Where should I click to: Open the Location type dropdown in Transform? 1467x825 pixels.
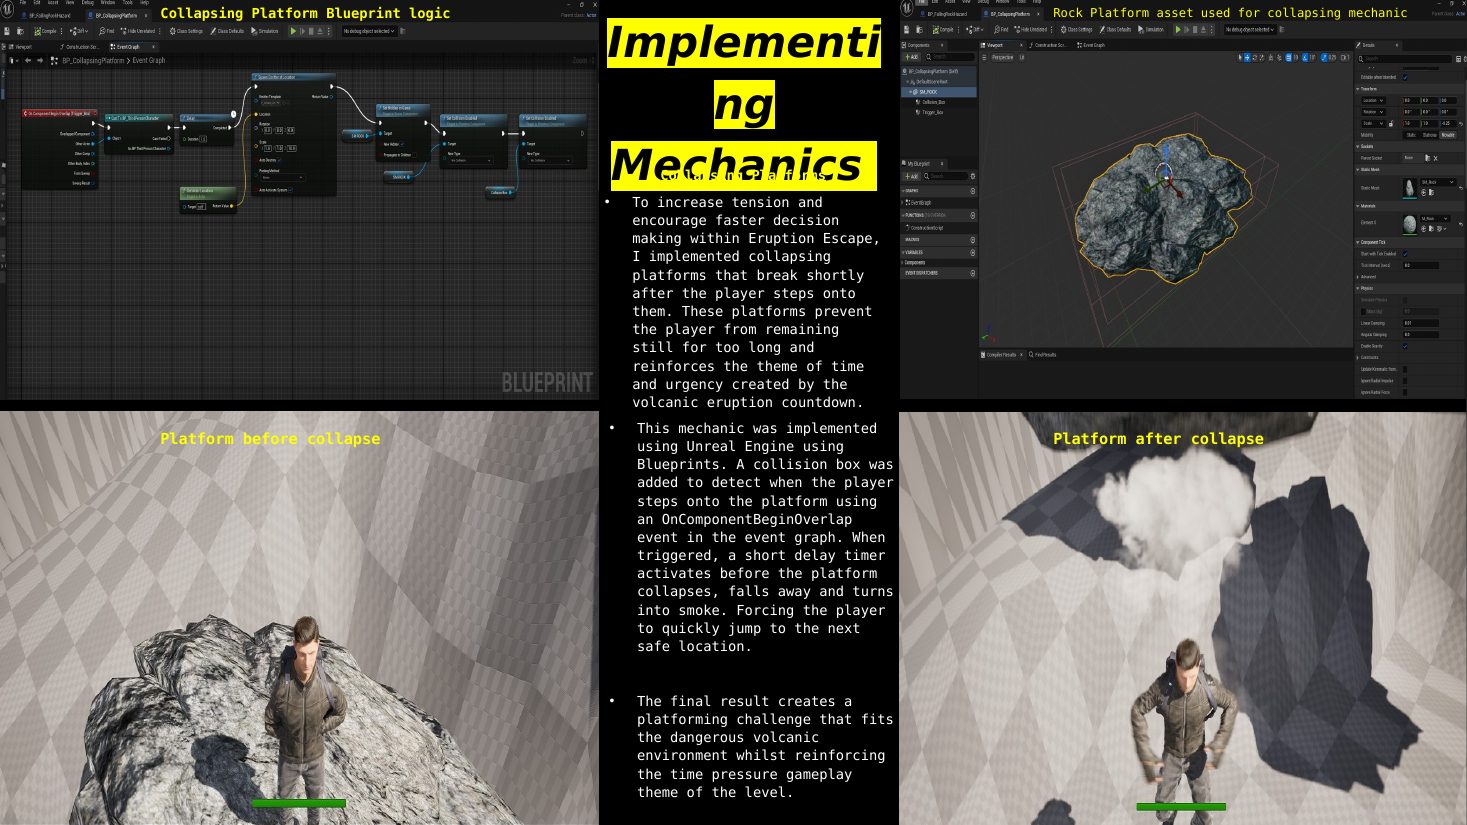[x=1373, y=100]
